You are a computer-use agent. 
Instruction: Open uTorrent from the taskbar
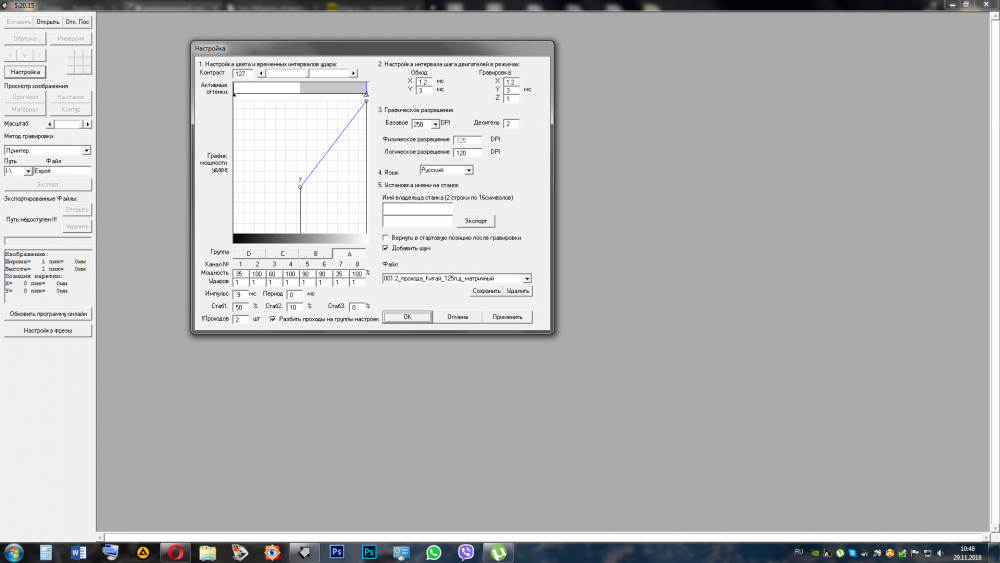[x=497, y=552]
